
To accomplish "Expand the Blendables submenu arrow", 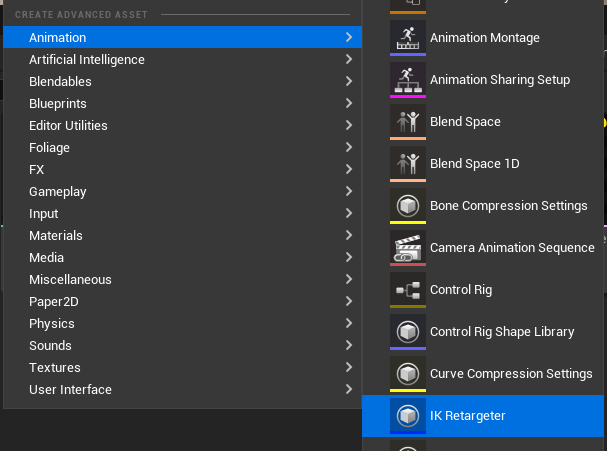I will [349, 81].
